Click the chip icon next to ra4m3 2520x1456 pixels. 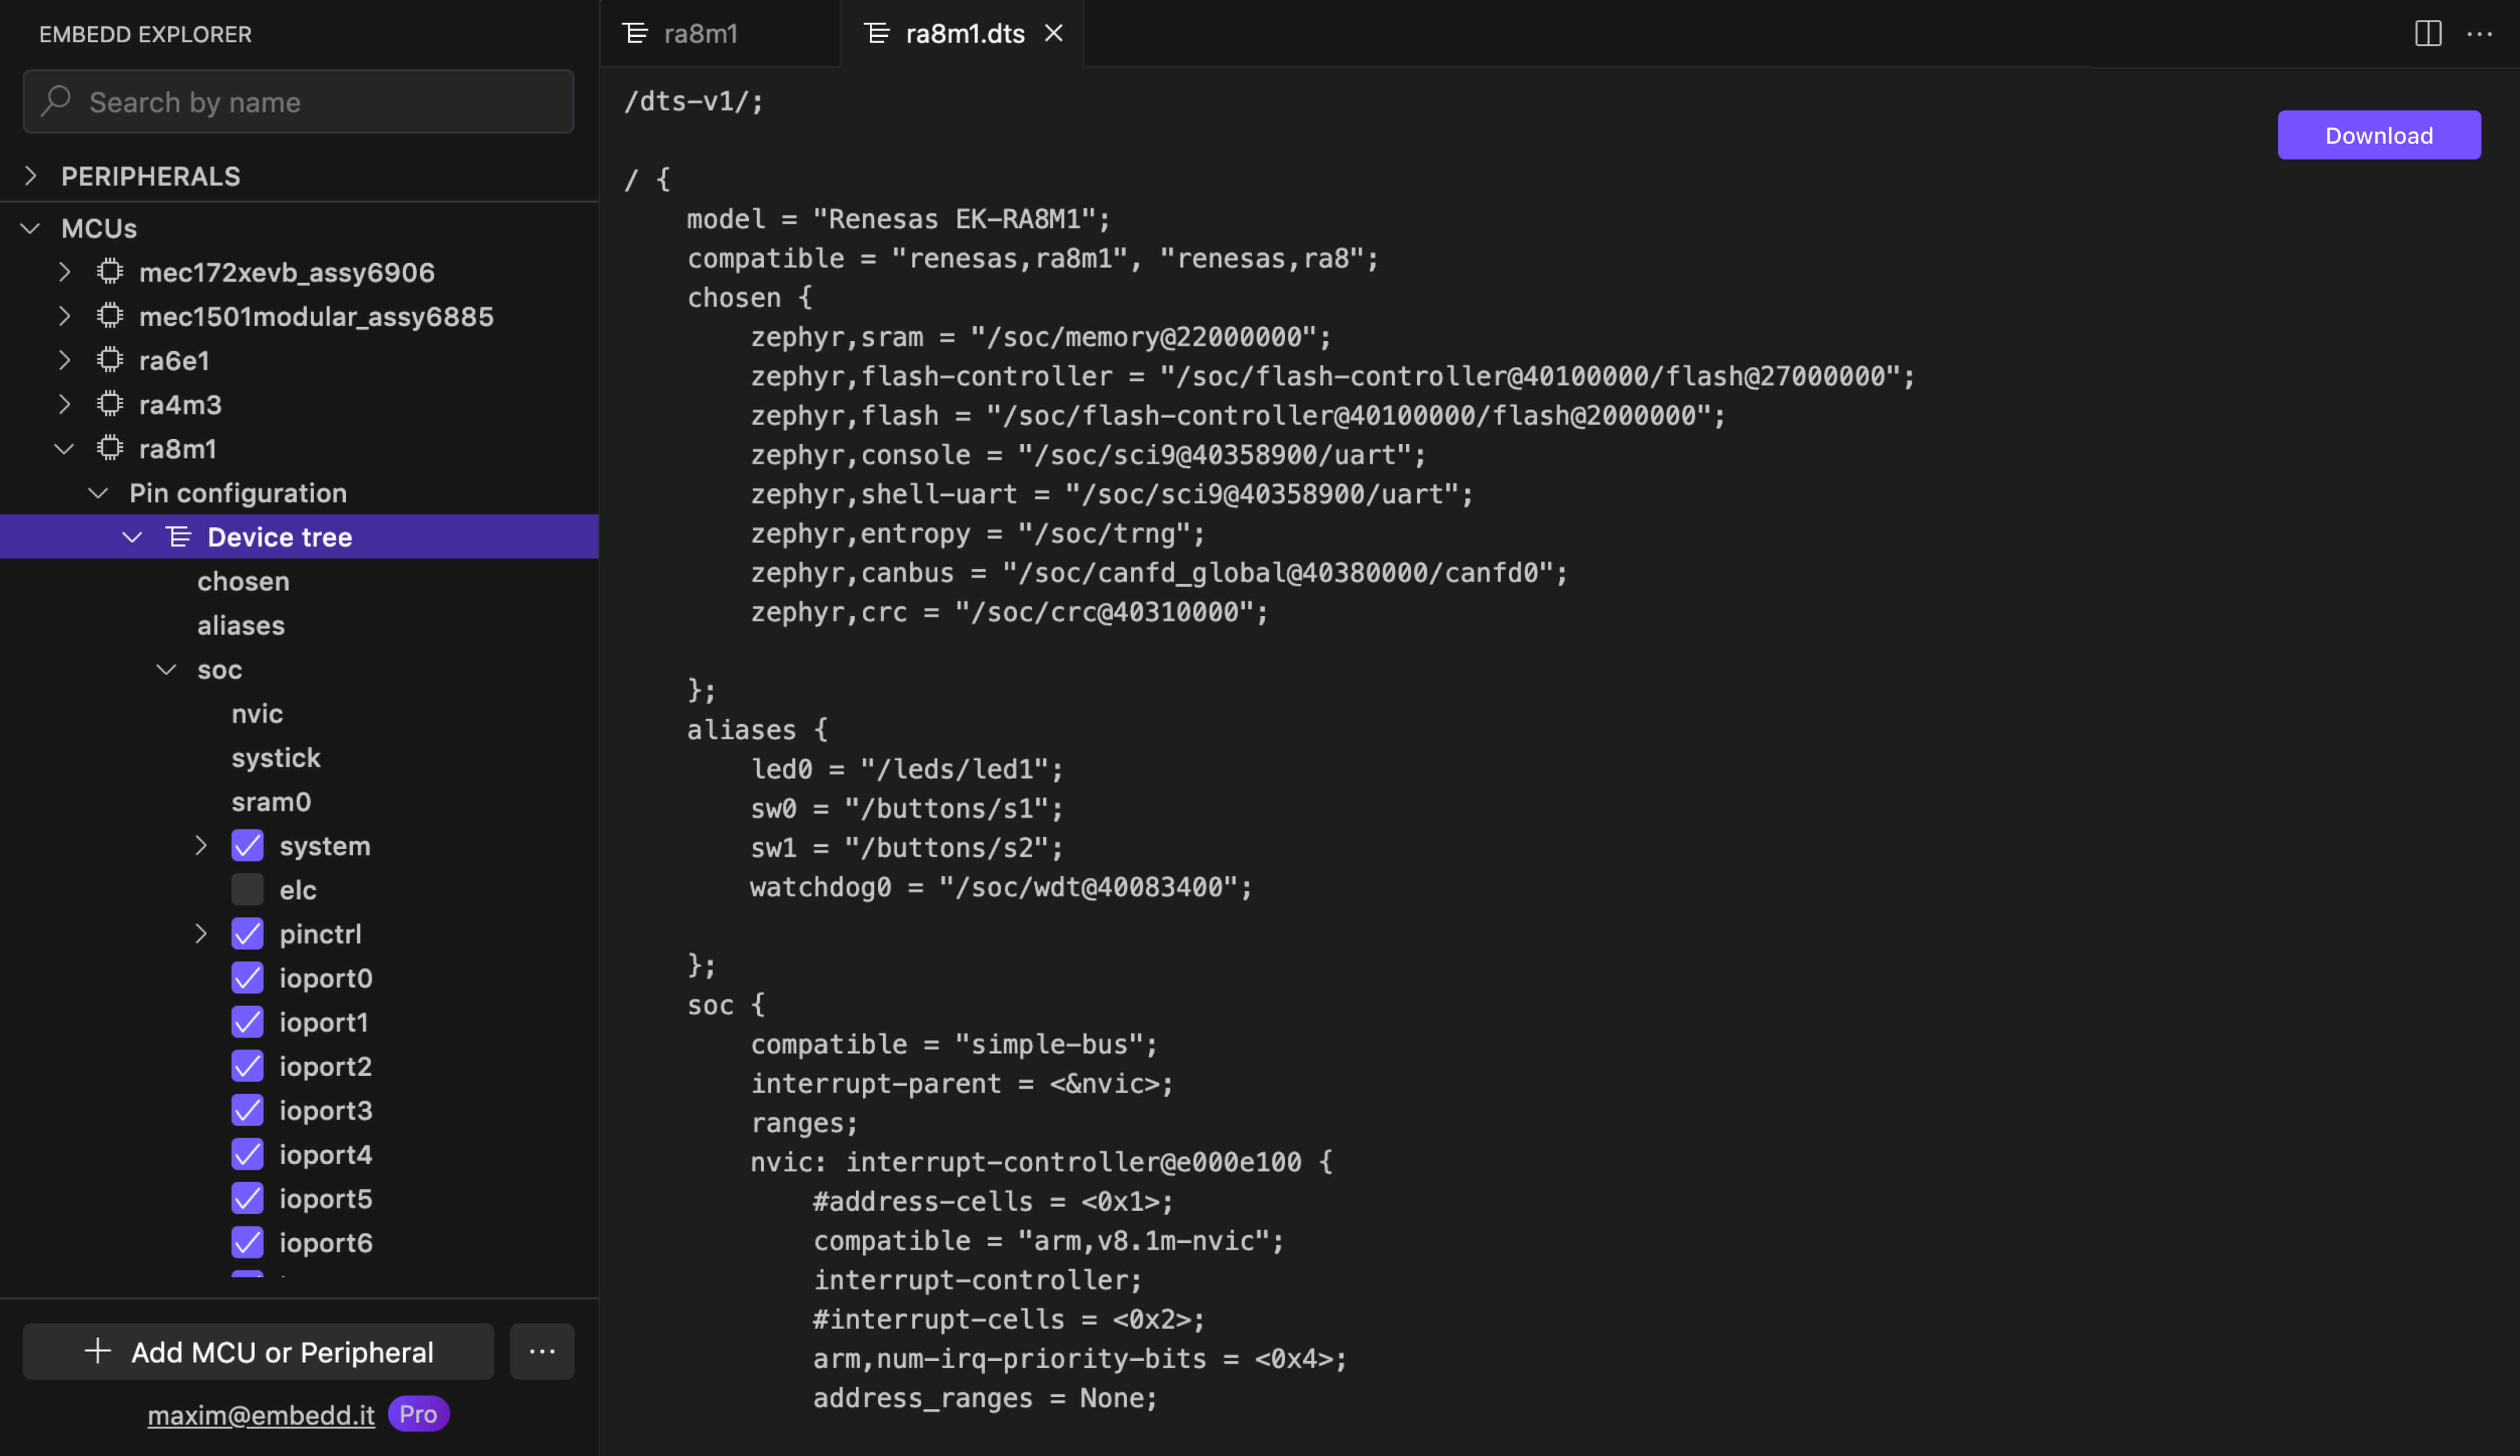pyautogui.click(x=110, y=404)
